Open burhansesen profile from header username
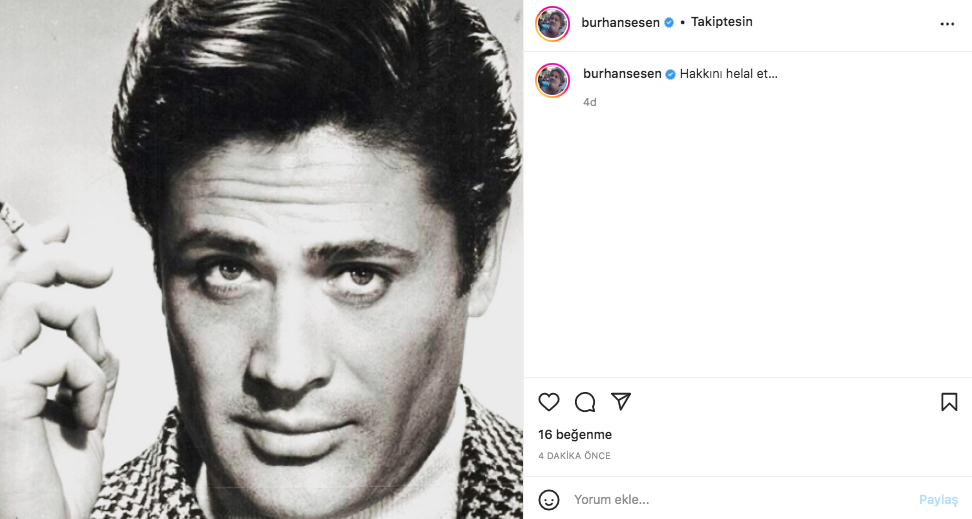Image resolution: width=972 pixels, height=519 pixels. tap(621, 22)
